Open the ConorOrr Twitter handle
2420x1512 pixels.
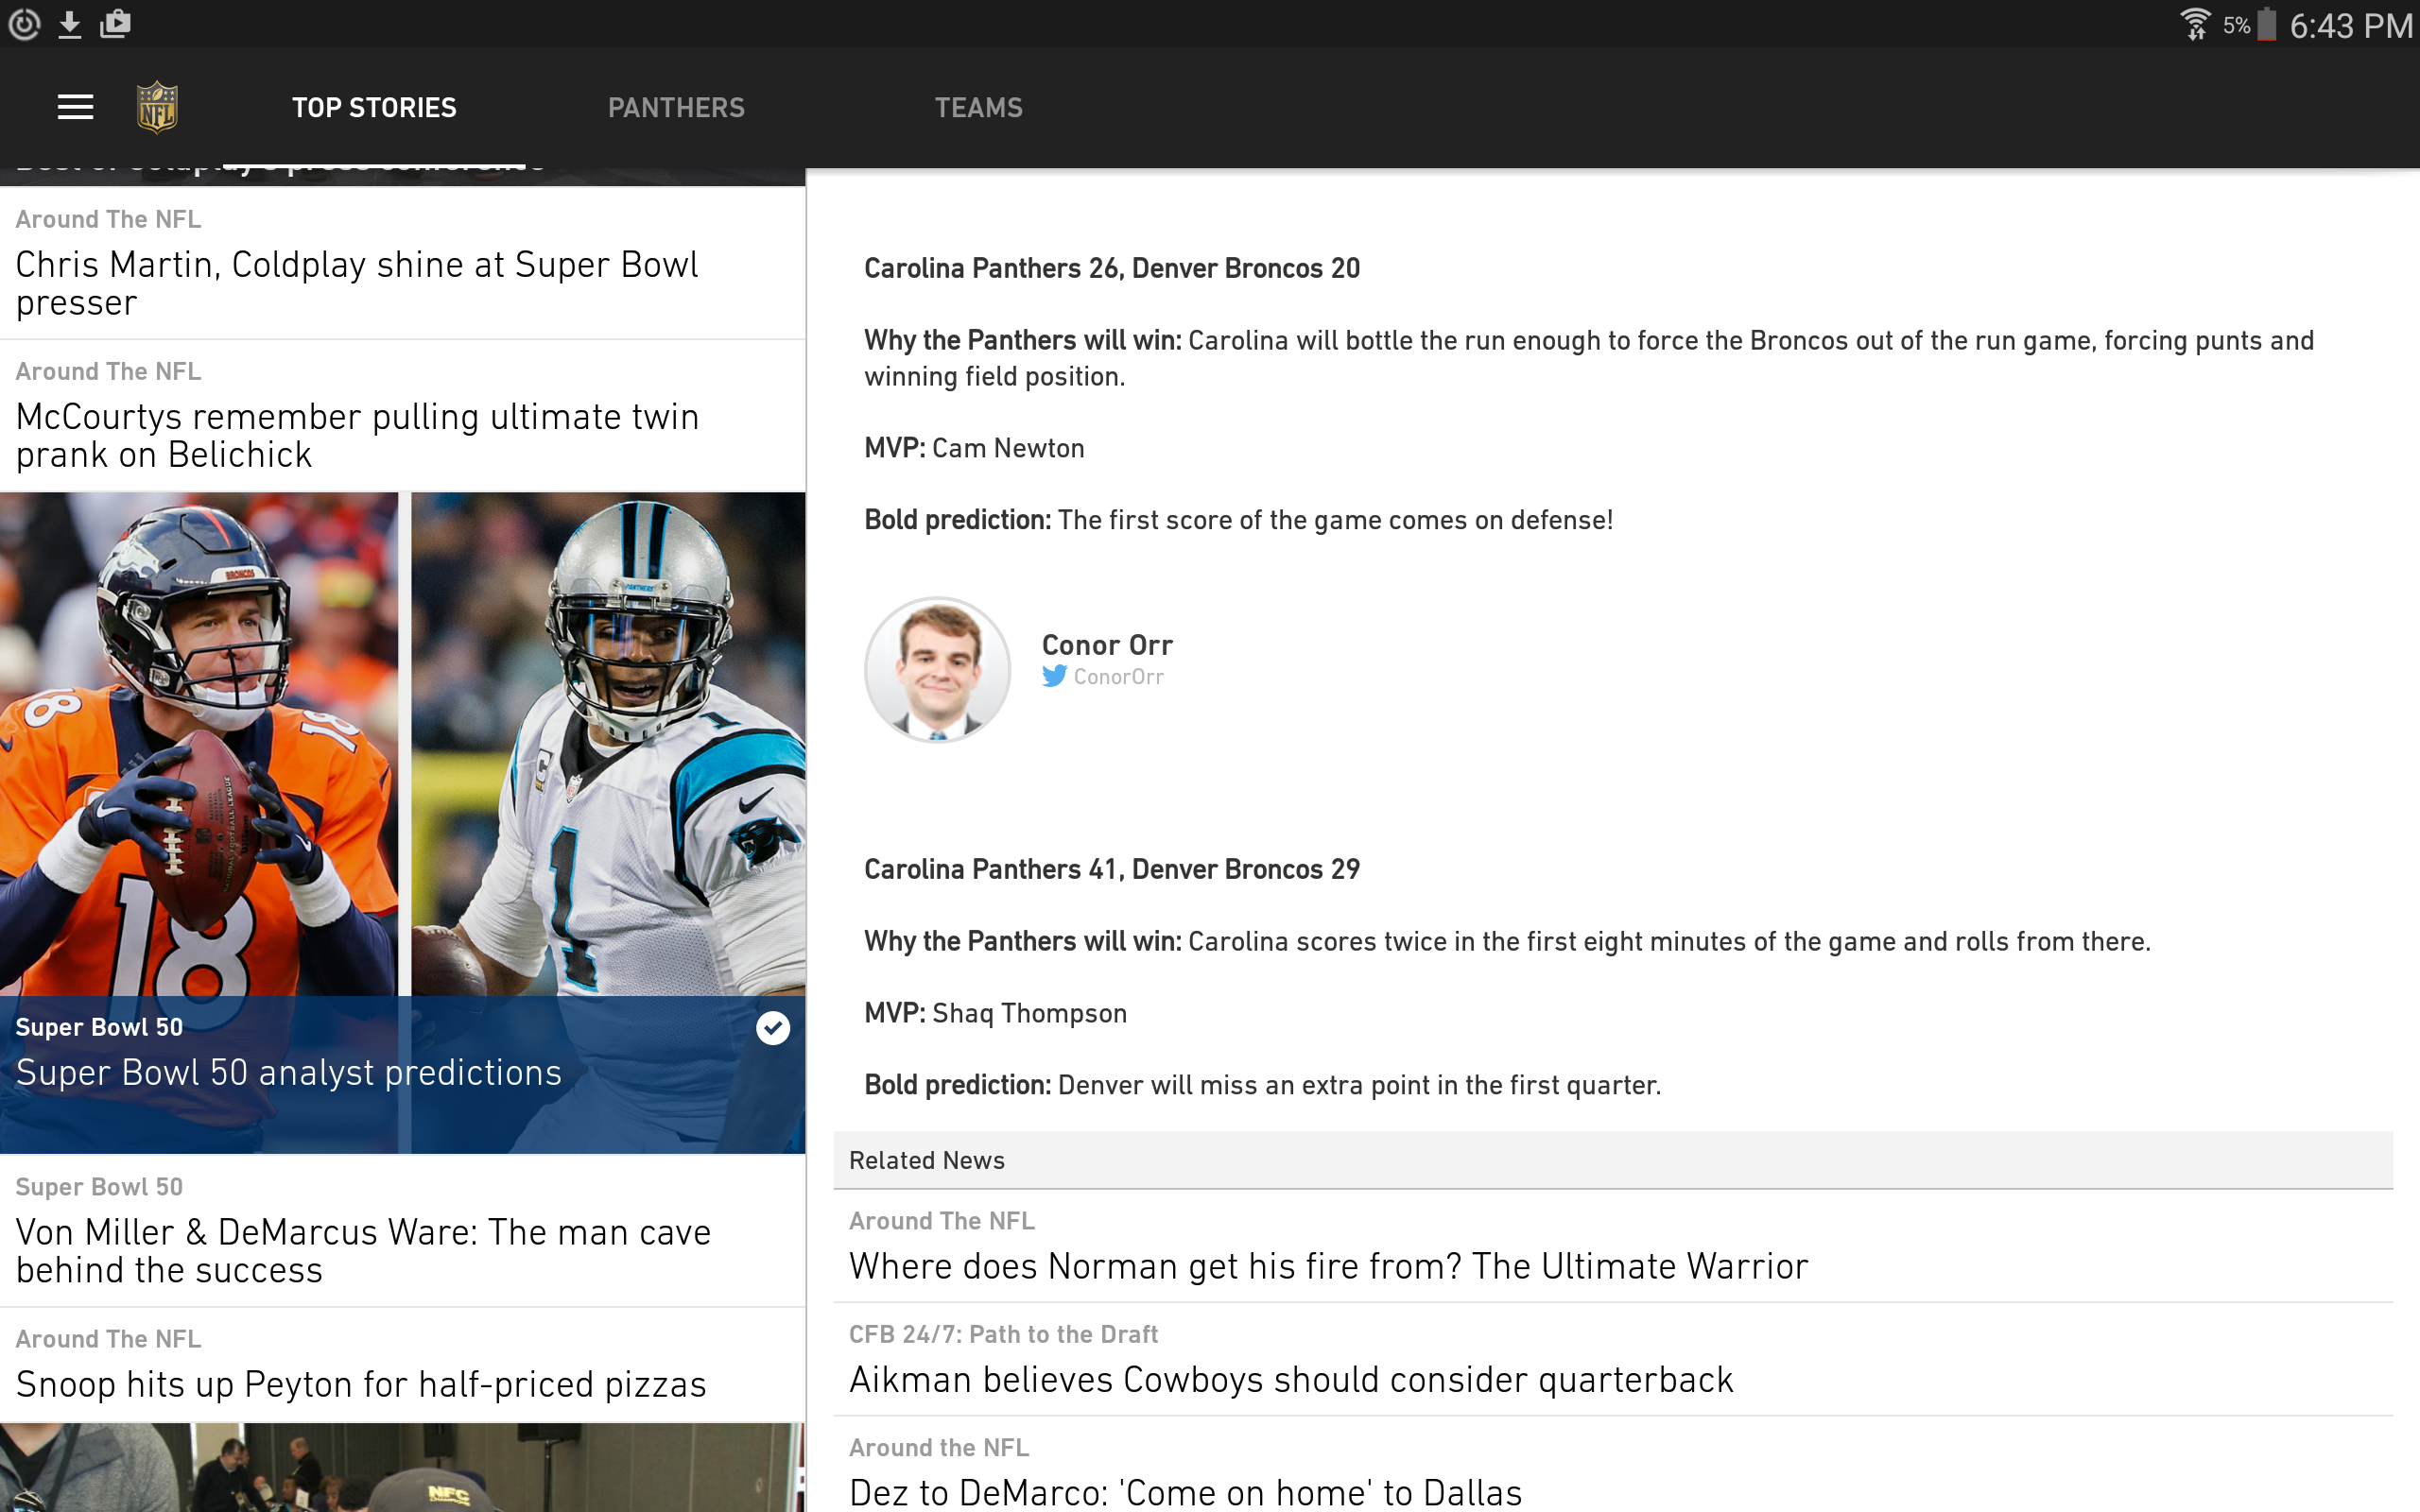[x=1118, y=677]
